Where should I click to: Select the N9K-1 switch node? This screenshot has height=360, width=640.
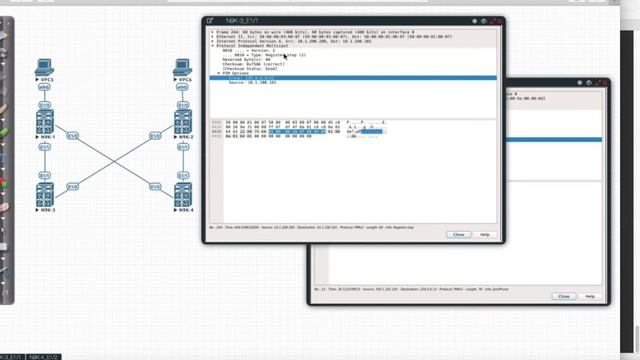click(x=45, y=122)
